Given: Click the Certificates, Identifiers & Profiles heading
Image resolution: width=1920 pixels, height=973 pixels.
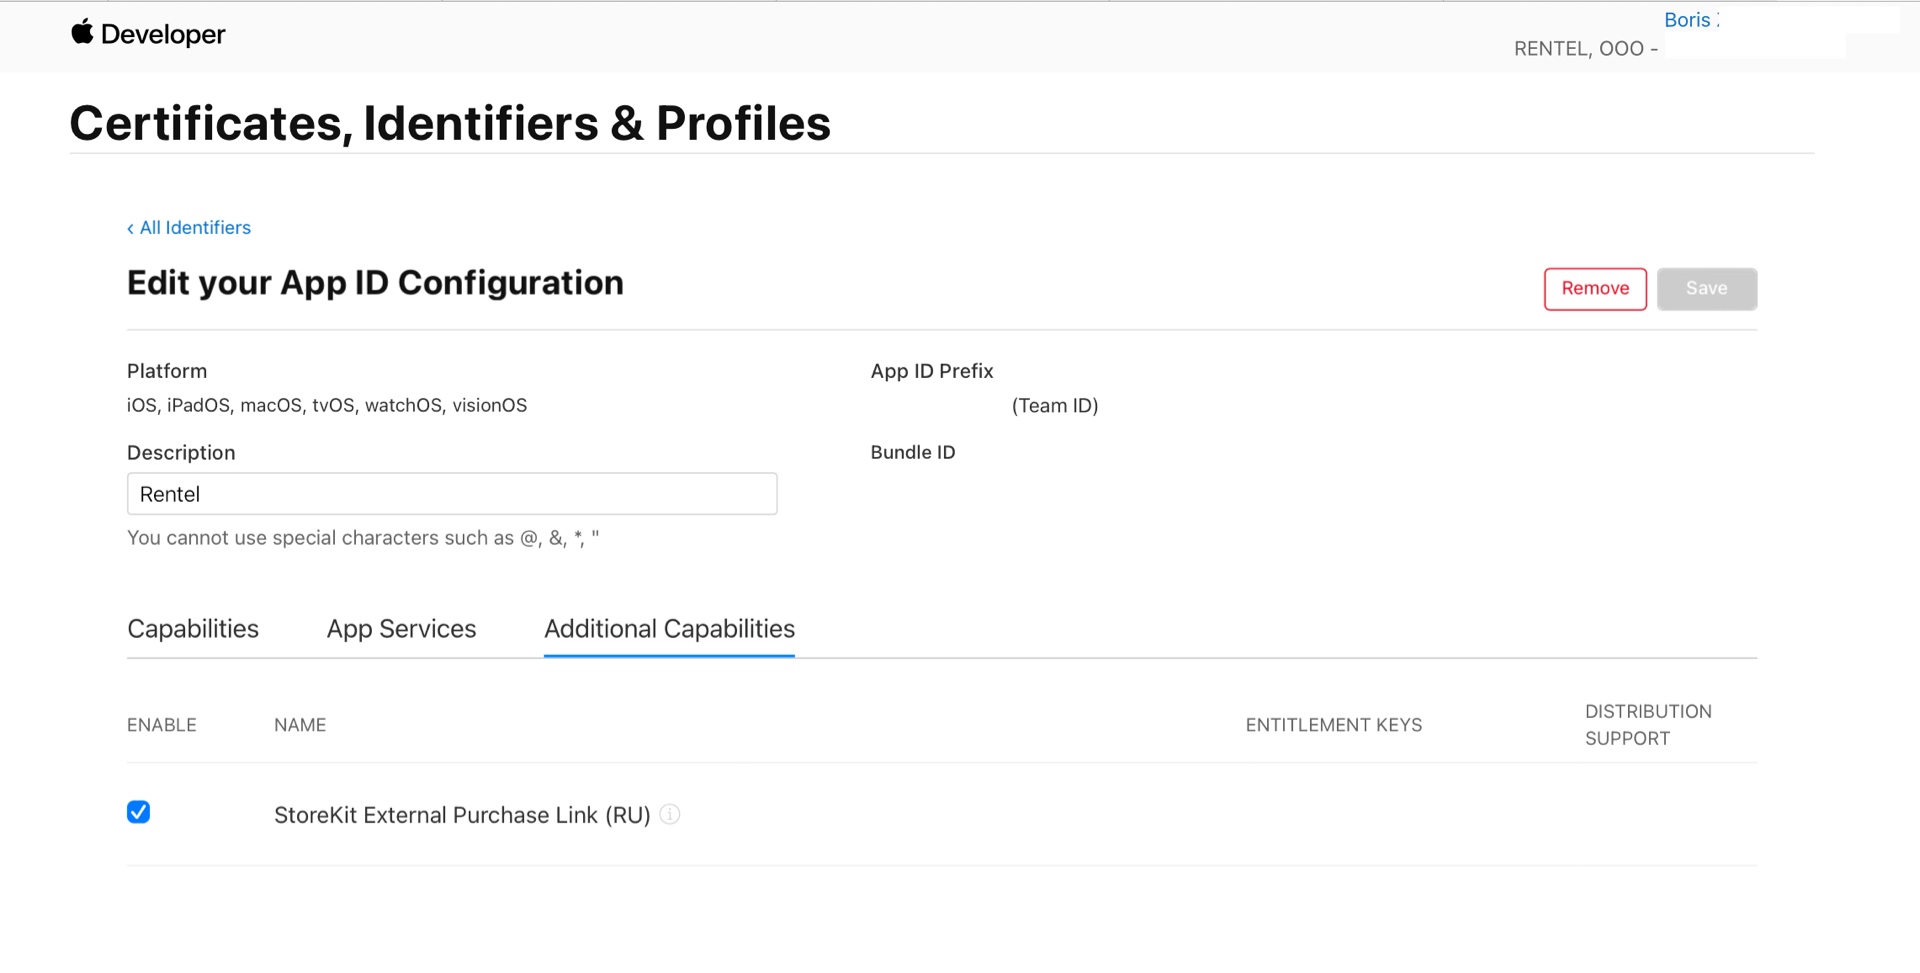Looking at the screenshot, I should point(450,124).
